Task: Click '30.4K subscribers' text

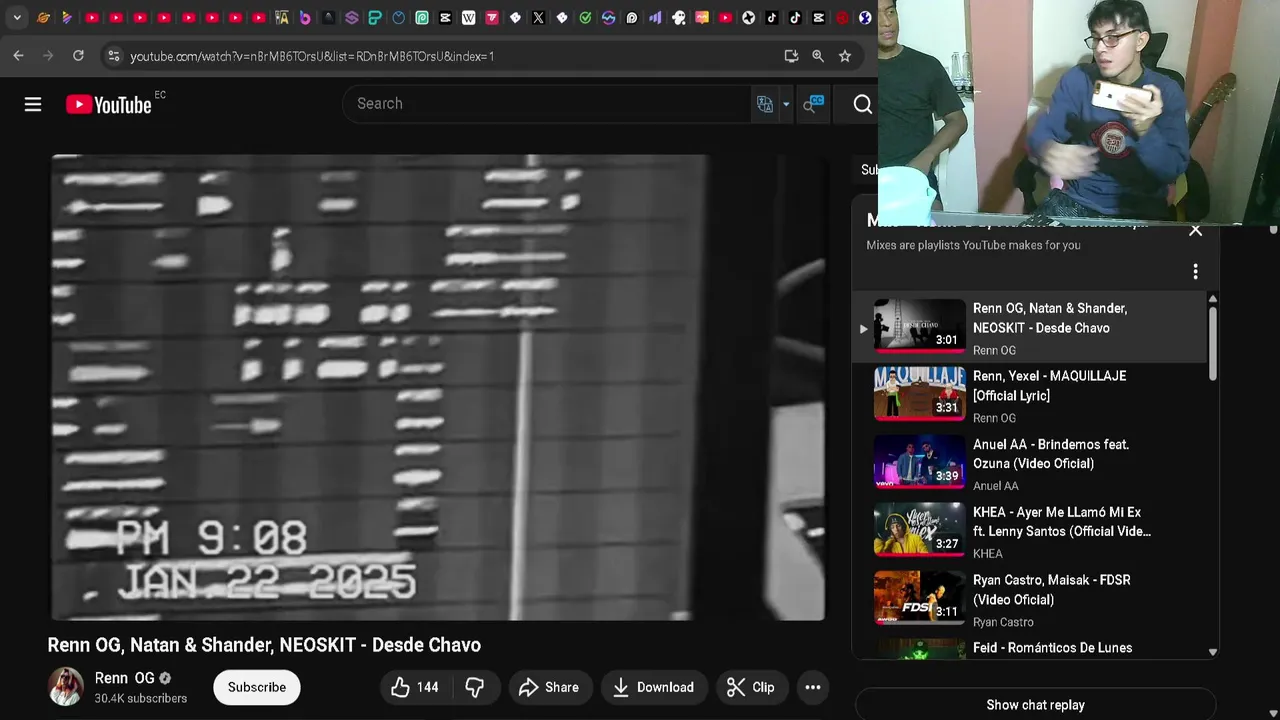Action: click(141, 698)
